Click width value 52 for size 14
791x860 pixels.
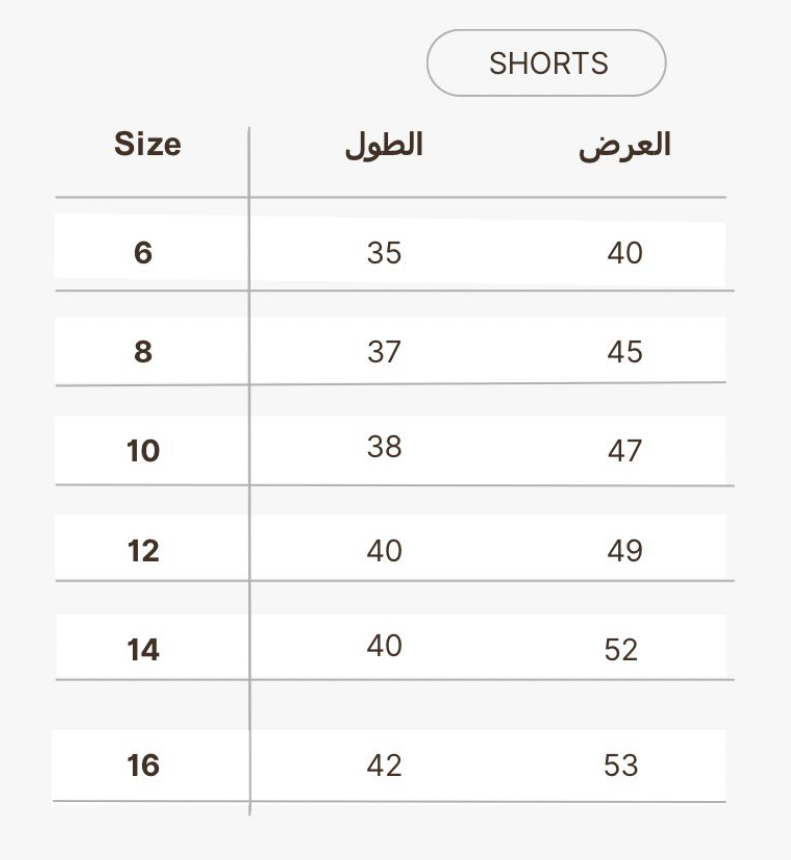pyautogui.click(x=621, y=650)
